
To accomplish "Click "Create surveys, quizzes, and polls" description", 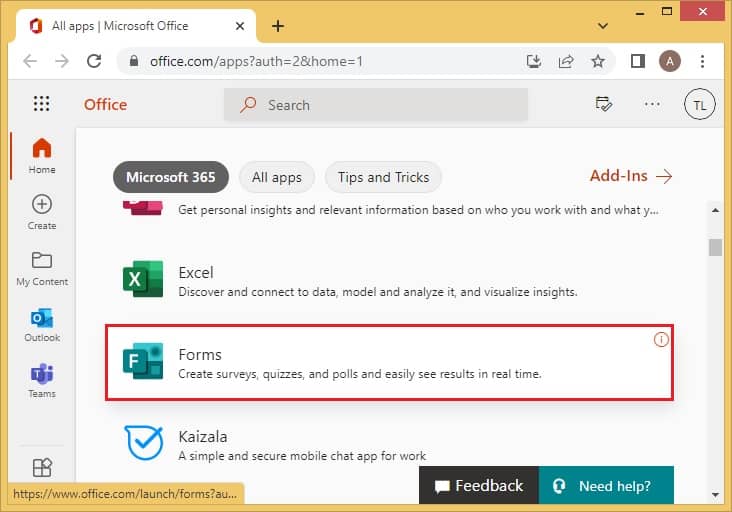I will tap(360, 374).
